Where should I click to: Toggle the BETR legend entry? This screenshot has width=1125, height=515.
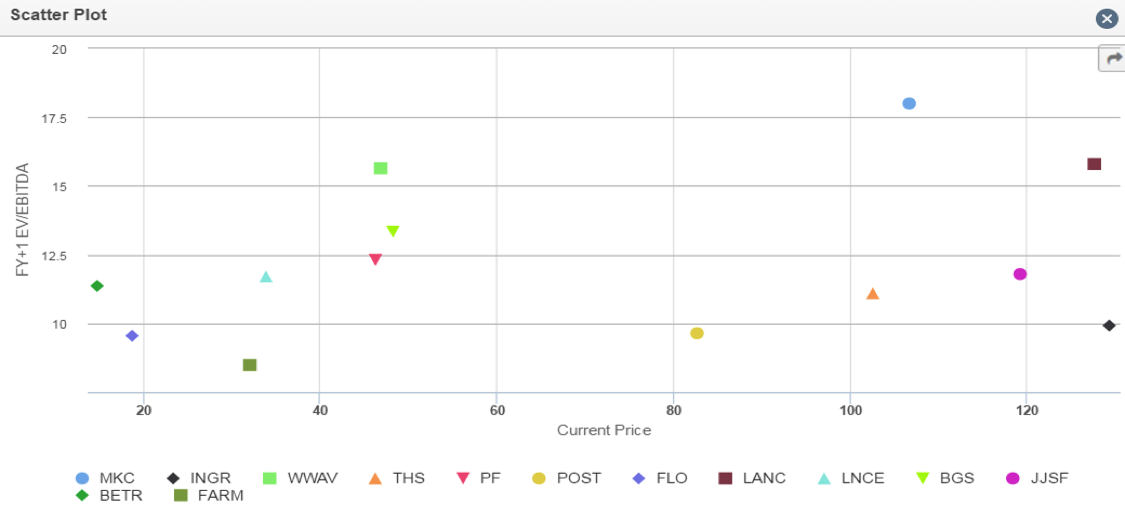[109, 495]
